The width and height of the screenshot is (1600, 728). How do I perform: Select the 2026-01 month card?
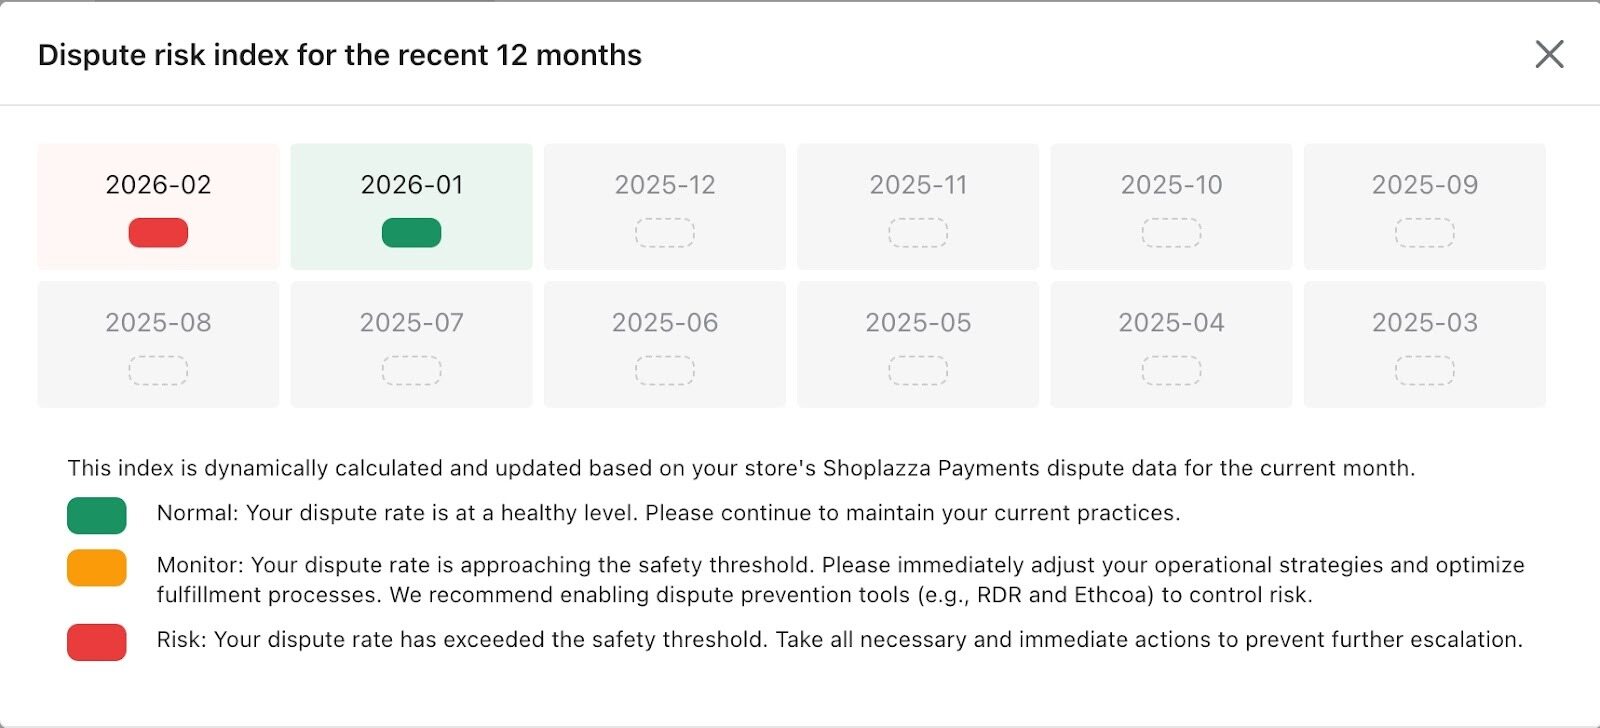(411, 186)
